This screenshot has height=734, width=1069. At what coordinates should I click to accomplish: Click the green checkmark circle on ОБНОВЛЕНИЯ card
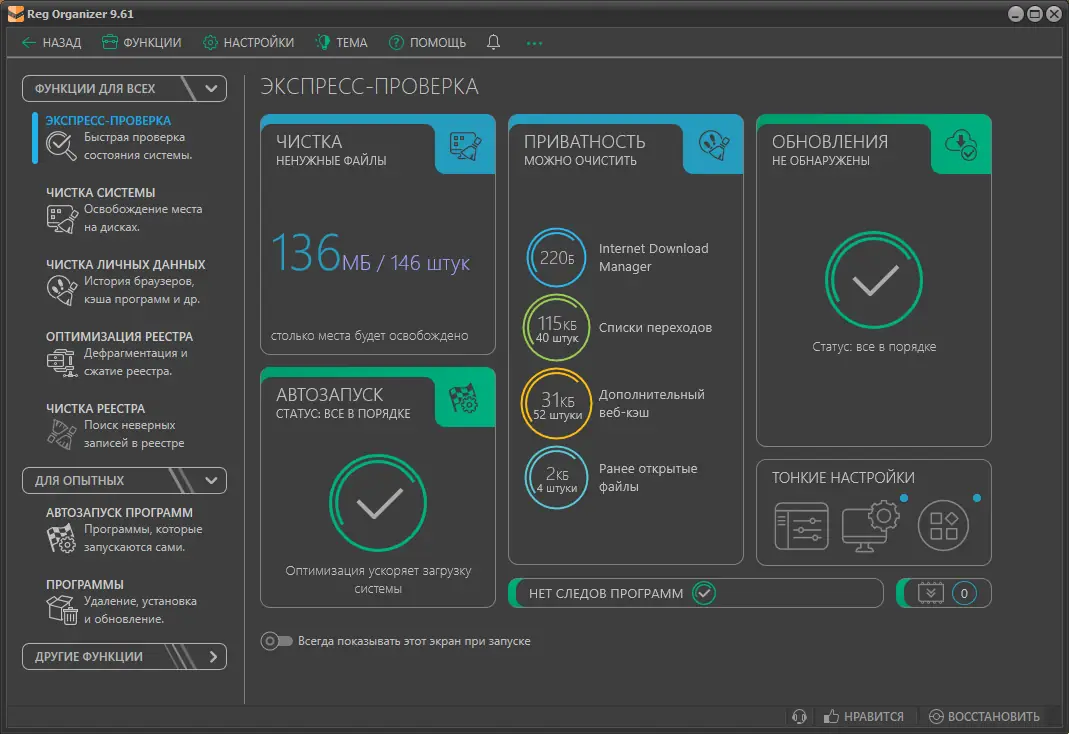[874, 280]
